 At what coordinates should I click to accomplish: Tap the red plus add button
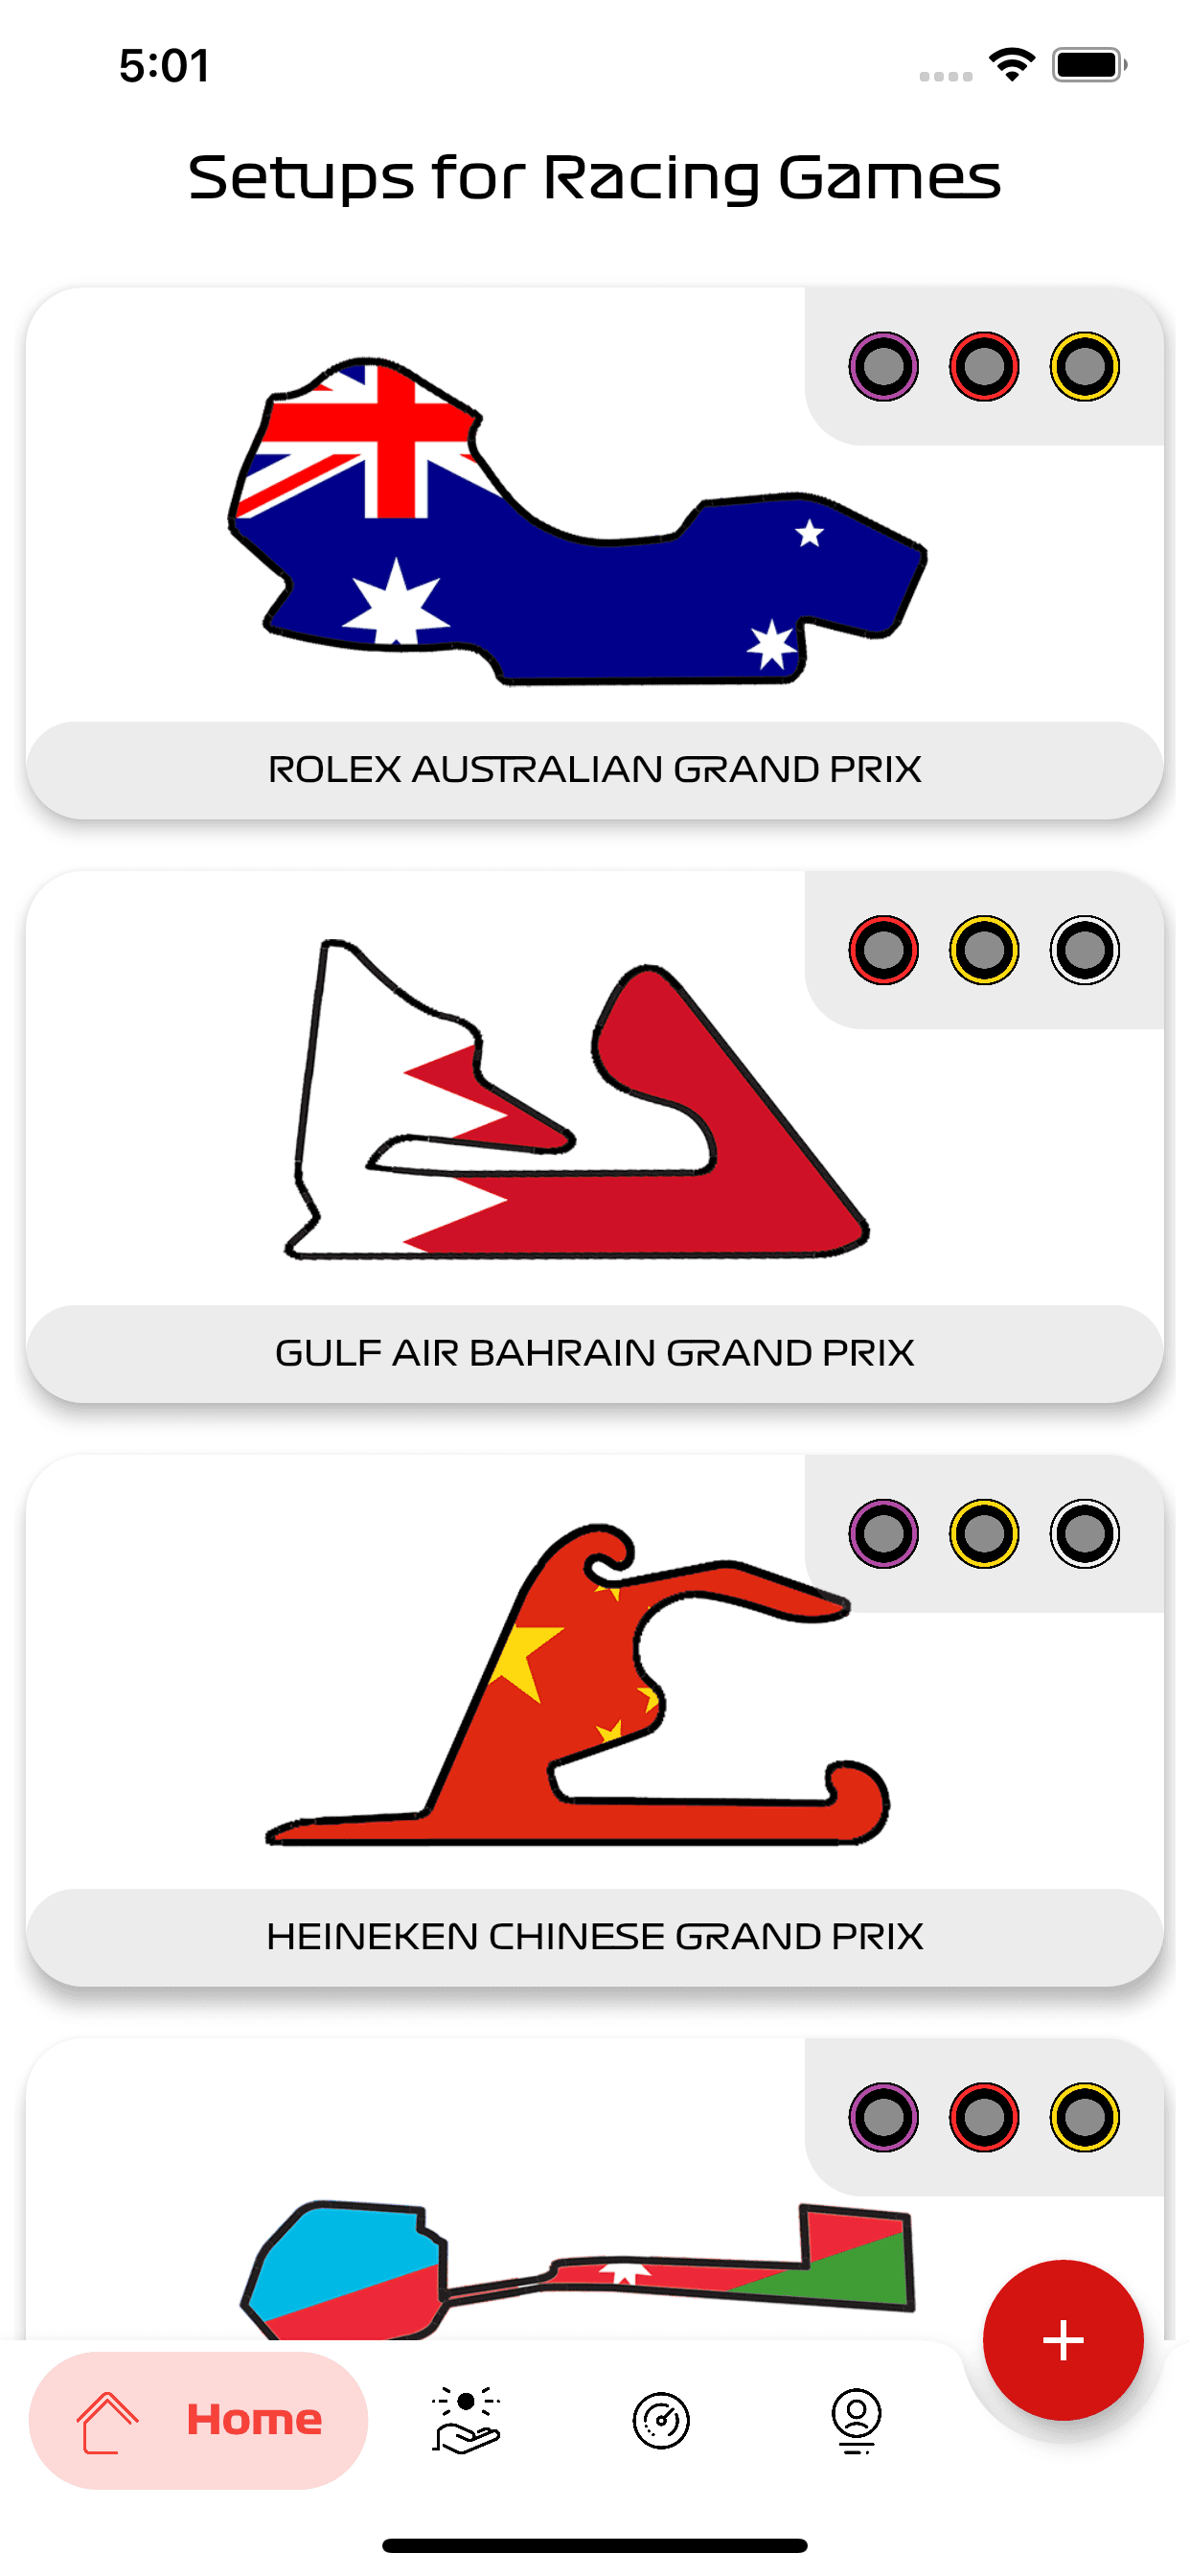pyautogui.click(x=1063, y=2340)
